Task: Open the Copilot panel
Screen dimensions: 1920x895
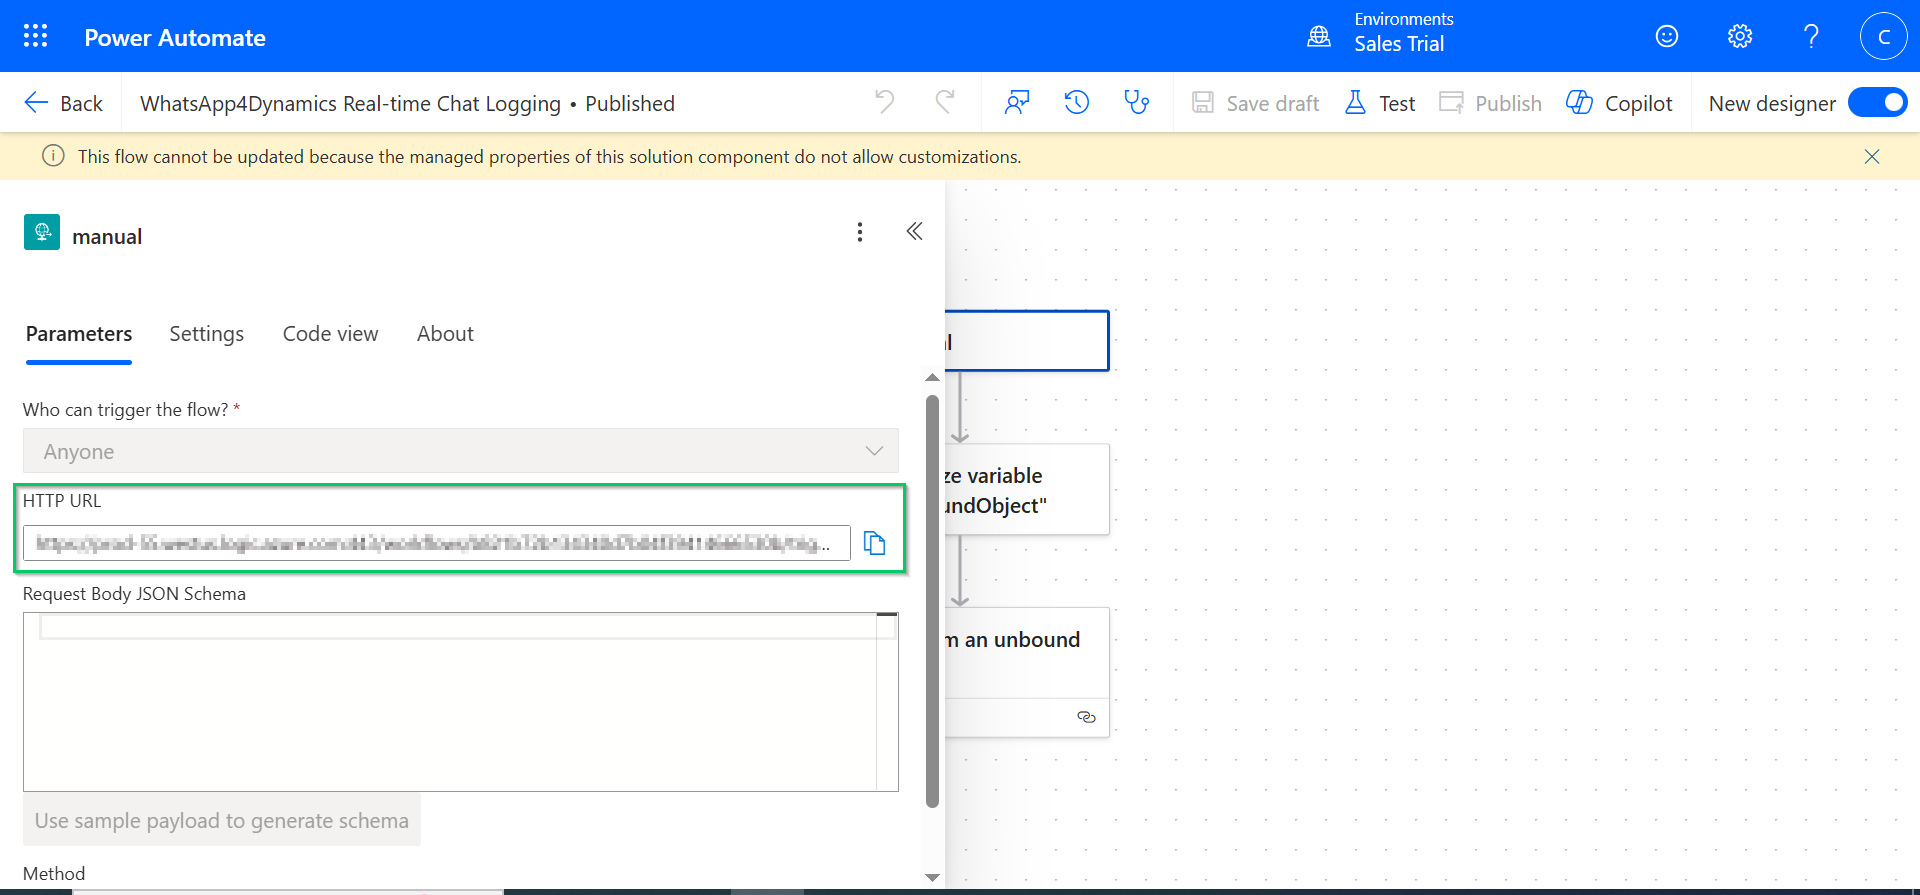Action: (1619, 103)
